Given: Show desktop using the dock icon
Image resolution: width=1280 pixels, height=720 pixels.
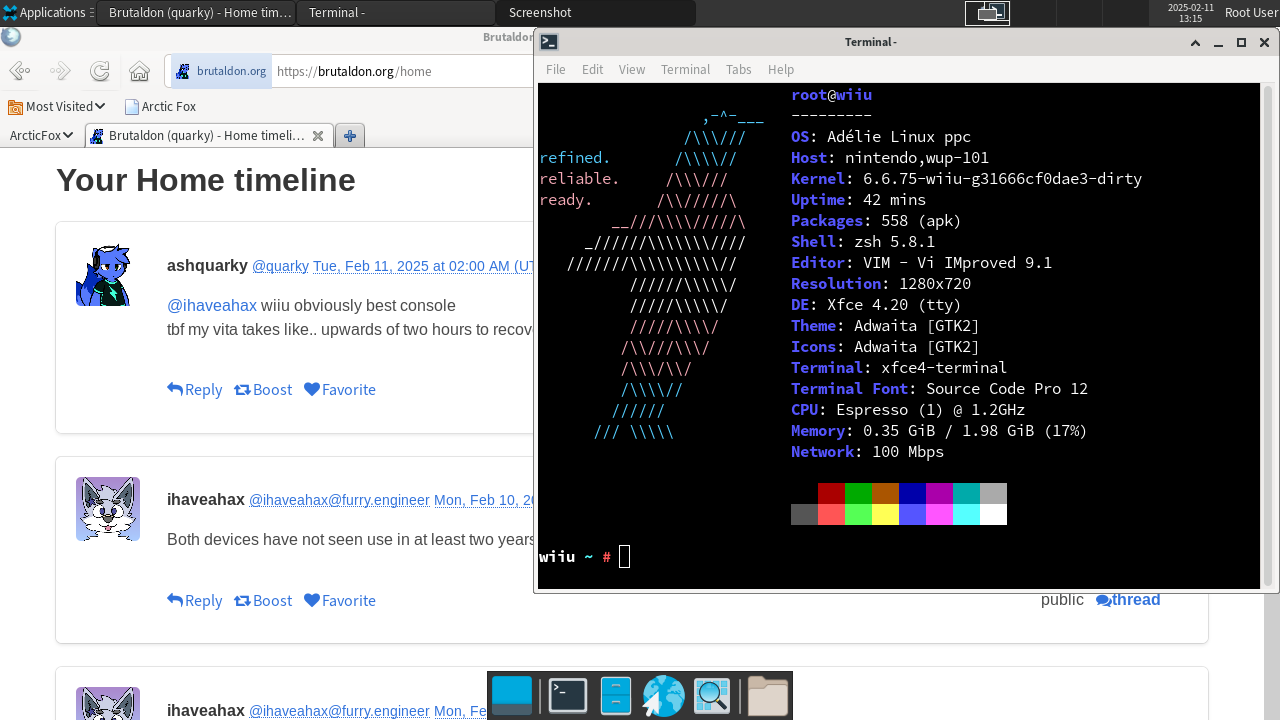Looking at the screenshot, I should click(512, 696).
